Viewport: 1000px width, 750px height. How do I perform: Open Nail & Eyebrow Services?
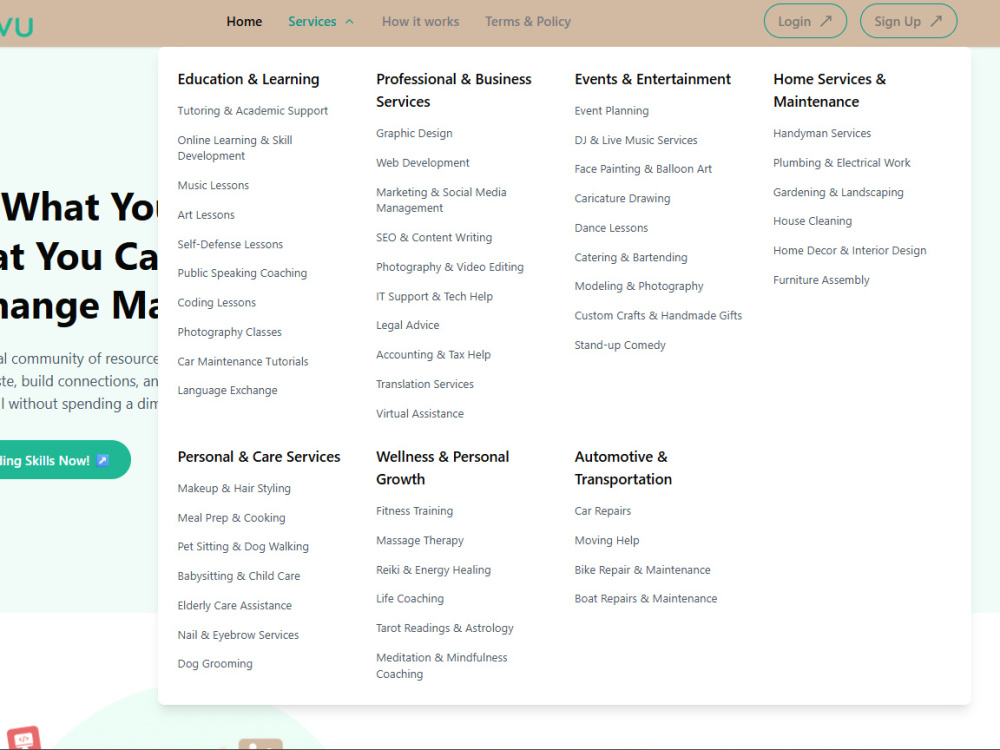point(238,635)
